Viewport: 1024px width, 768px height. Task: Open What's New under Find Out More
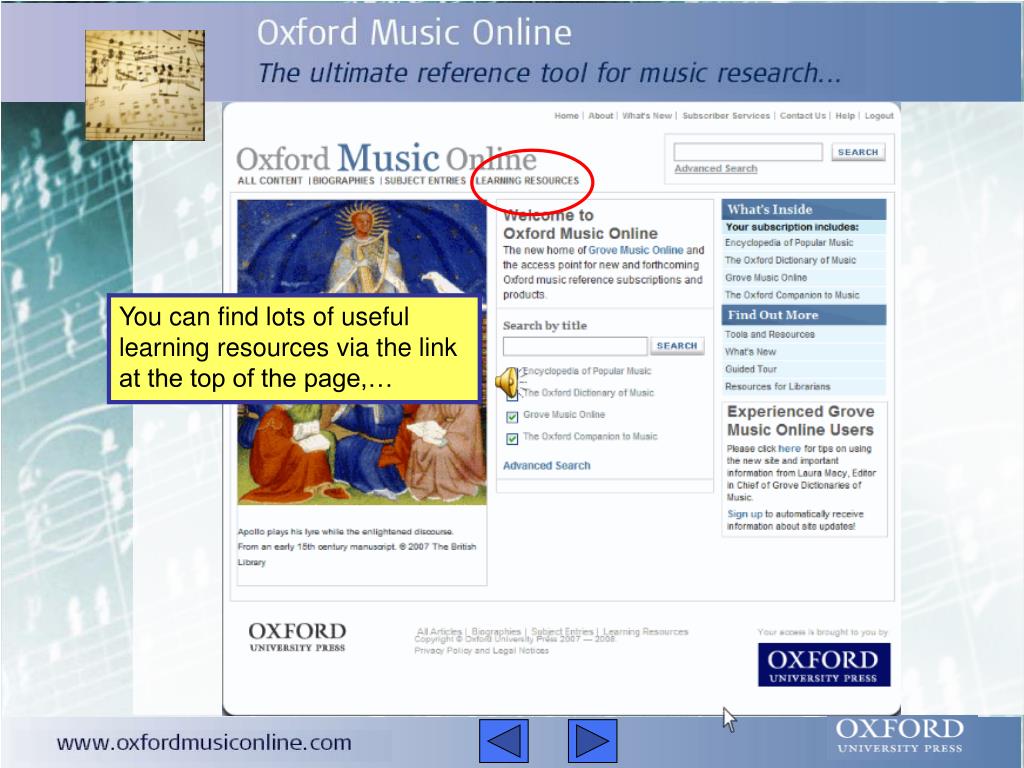coord(750,352)
